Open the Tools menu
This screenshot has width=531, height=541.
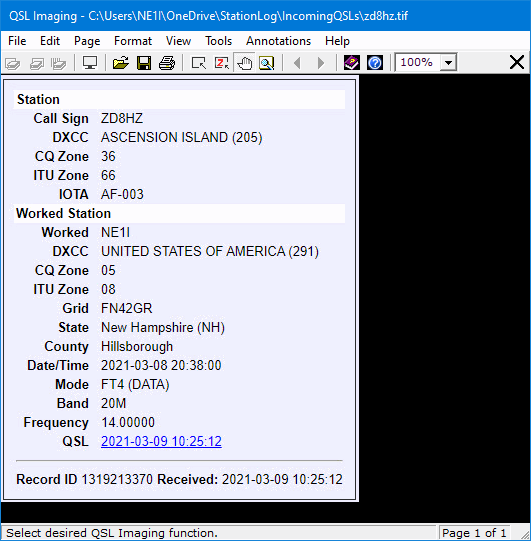[x=218, y=41]
